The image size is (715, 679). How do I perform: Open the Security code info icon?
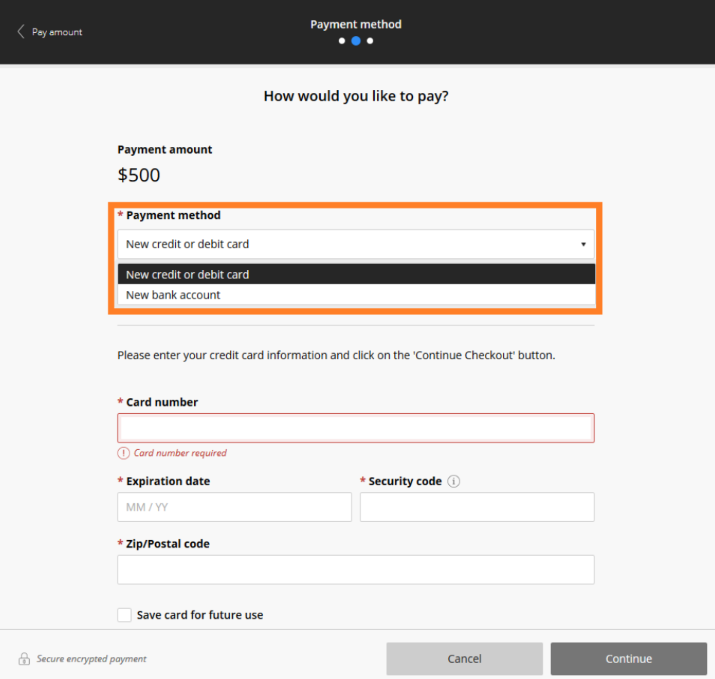453,481
